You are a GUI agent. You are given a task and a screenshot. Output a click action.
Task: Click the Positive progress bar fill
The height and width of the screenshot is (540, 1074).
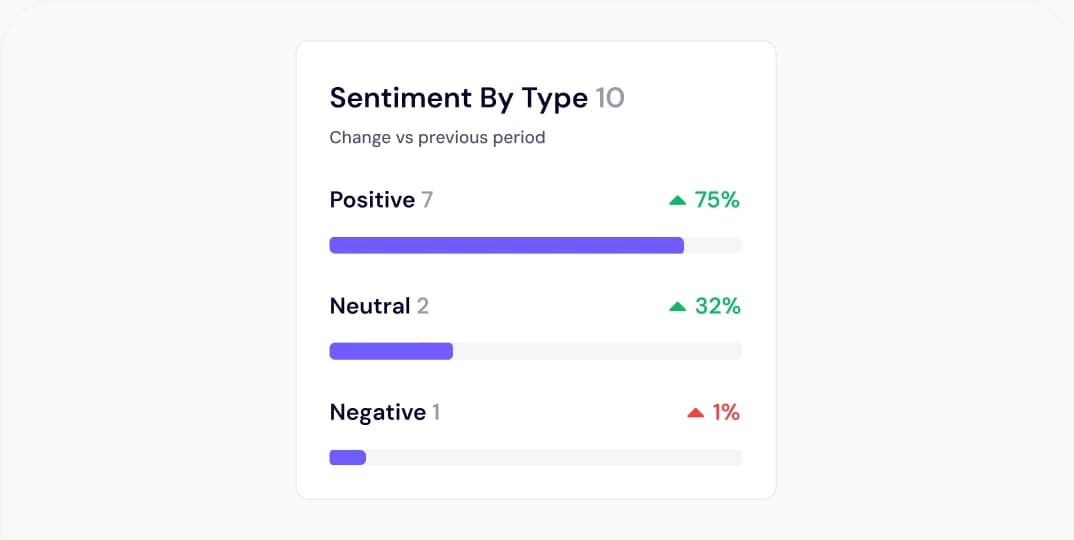[507, 245]
